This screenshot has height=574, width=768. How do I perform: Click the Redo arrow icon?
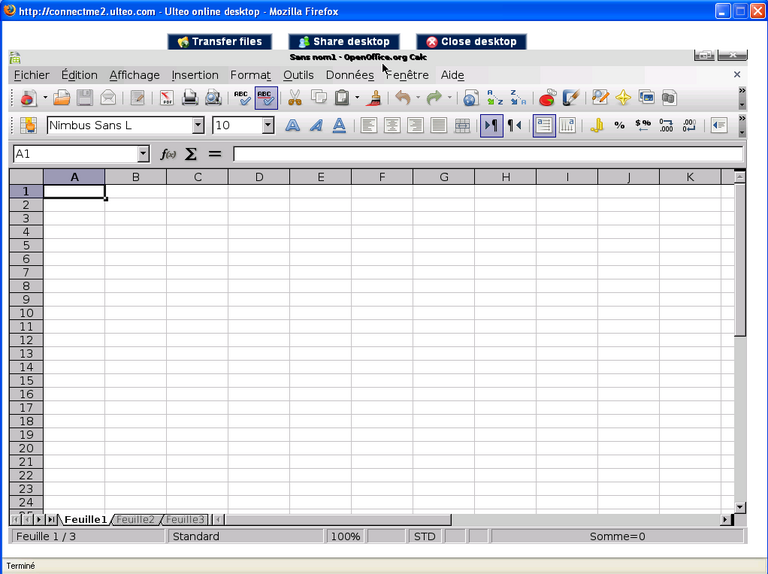[x=434, y=98]
